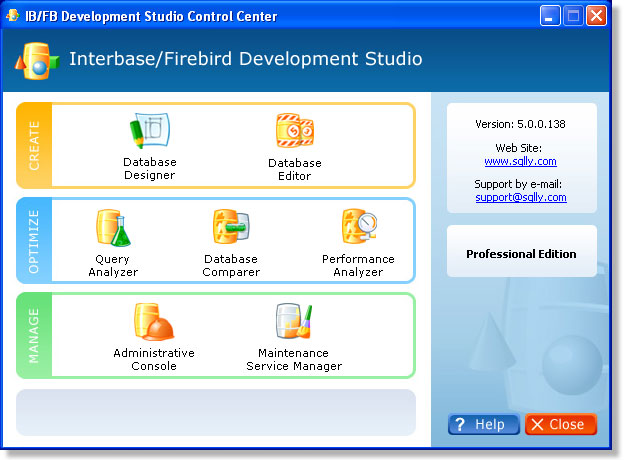Launch the Database Editor icon

(295, 130)
